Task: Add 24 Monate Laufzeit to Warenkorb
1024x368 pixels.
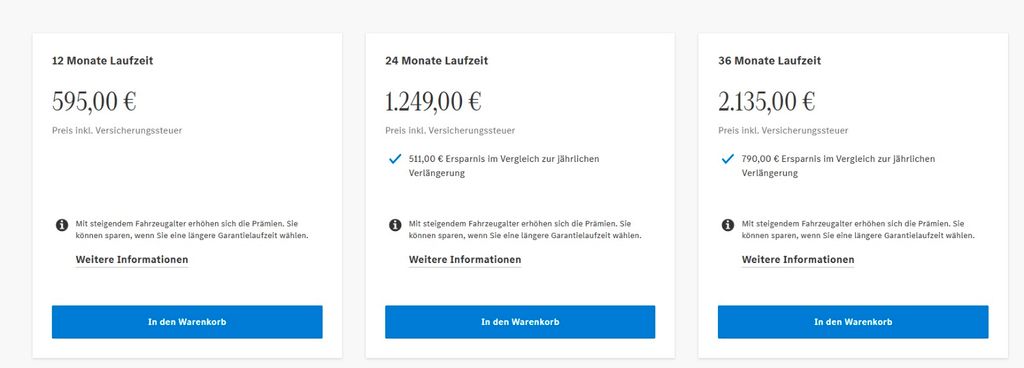Action: [x=520, y=322]
